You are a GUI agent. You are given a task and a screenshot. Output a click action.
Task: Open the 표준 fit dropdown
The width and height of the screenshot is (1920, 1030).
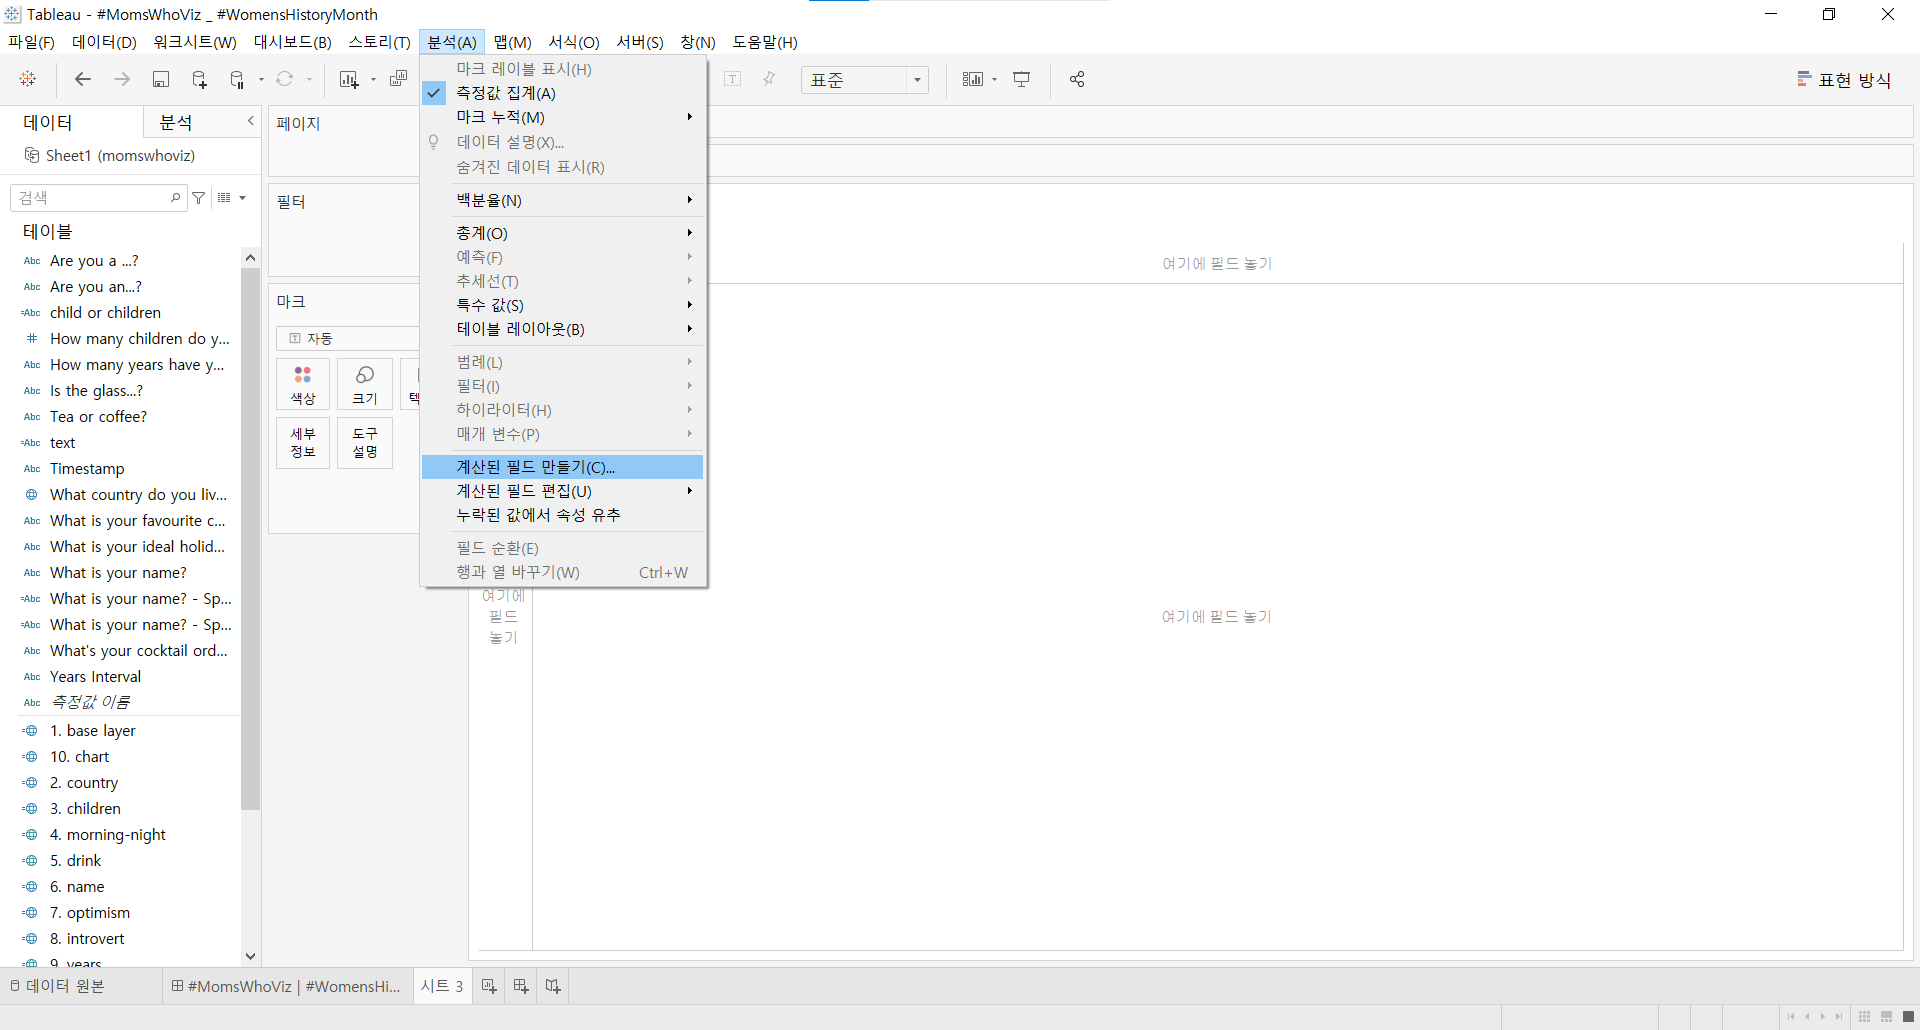865,80
